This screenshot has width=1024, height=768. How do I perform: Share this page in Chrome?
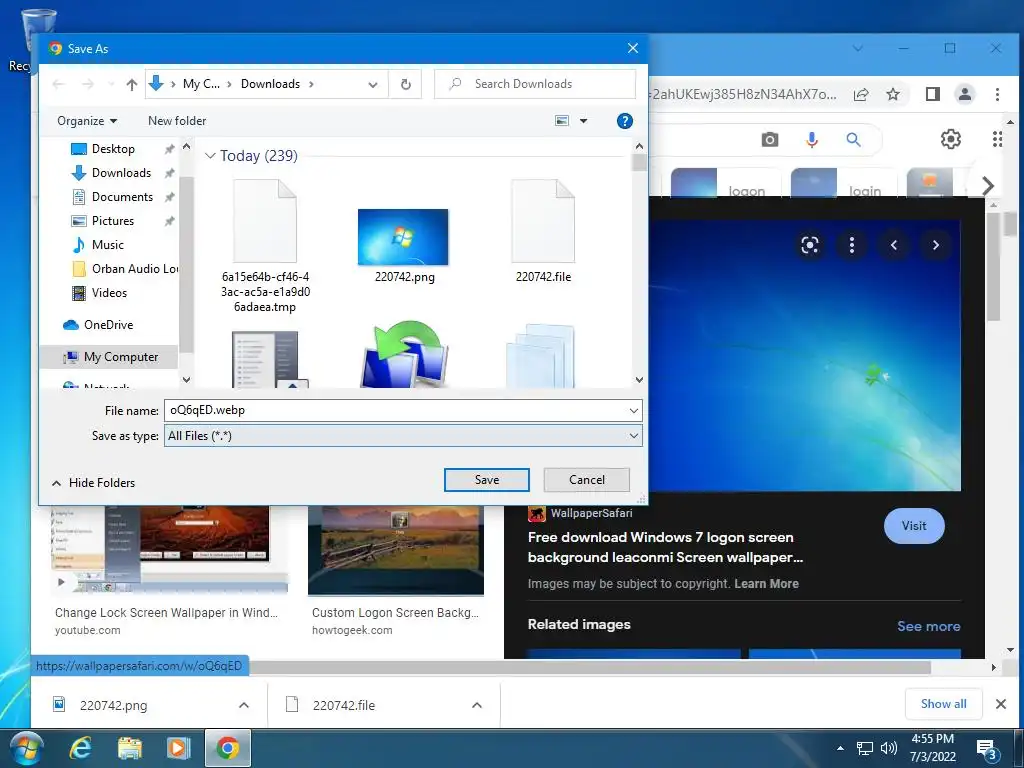pos(861,95)
